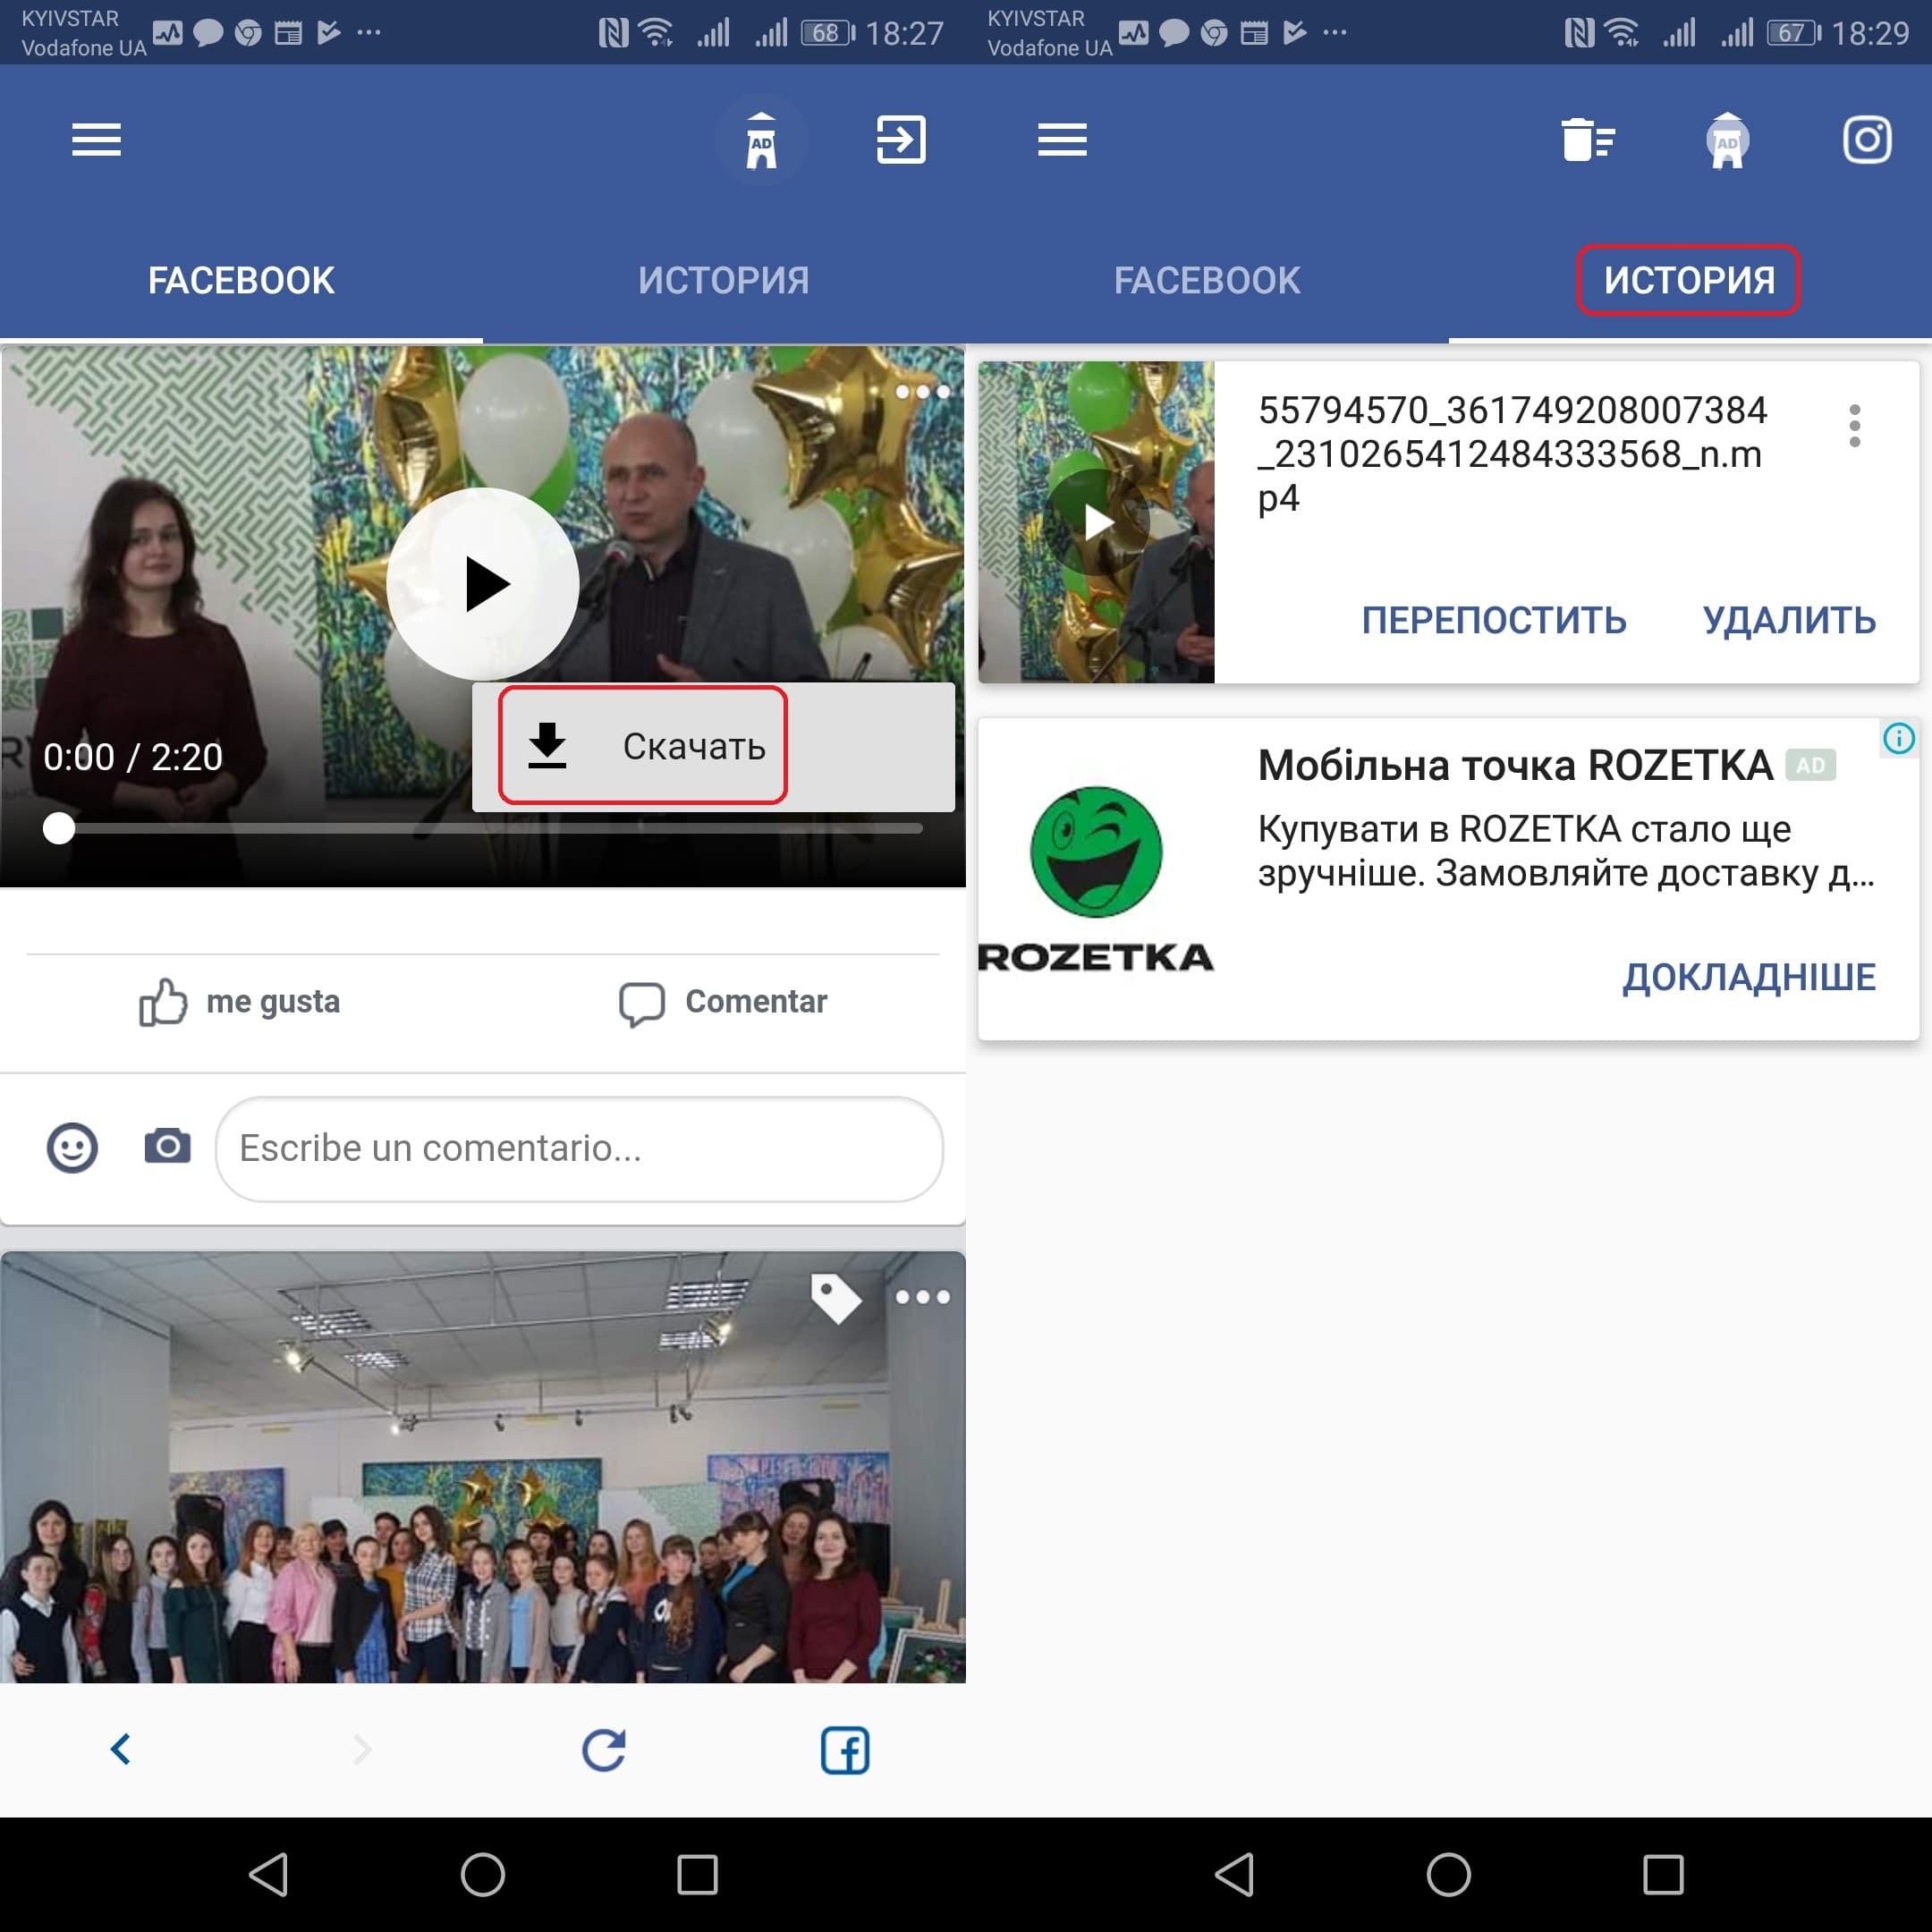1932x1932 pixels.
Task: Tap the Facebook home icon in bottom bar
Action: click(x=845, y=1750)
